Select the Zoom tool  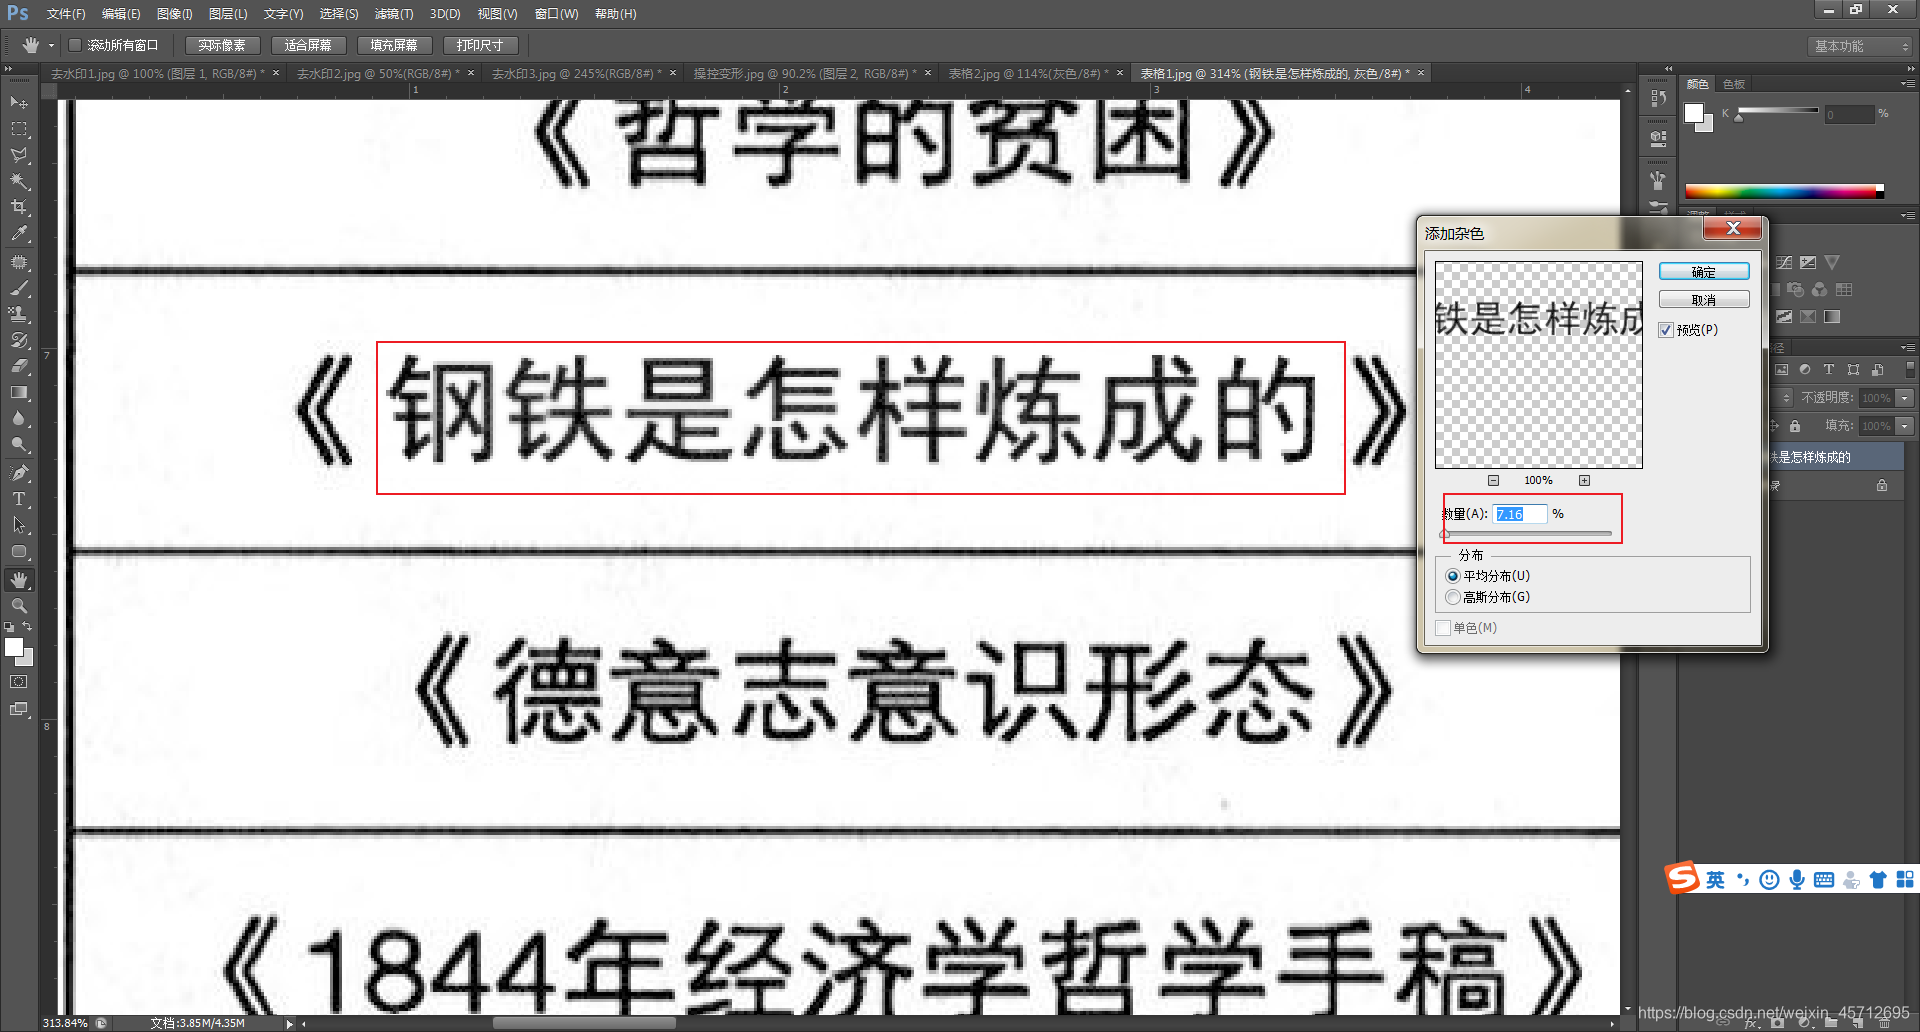point(18,606)
